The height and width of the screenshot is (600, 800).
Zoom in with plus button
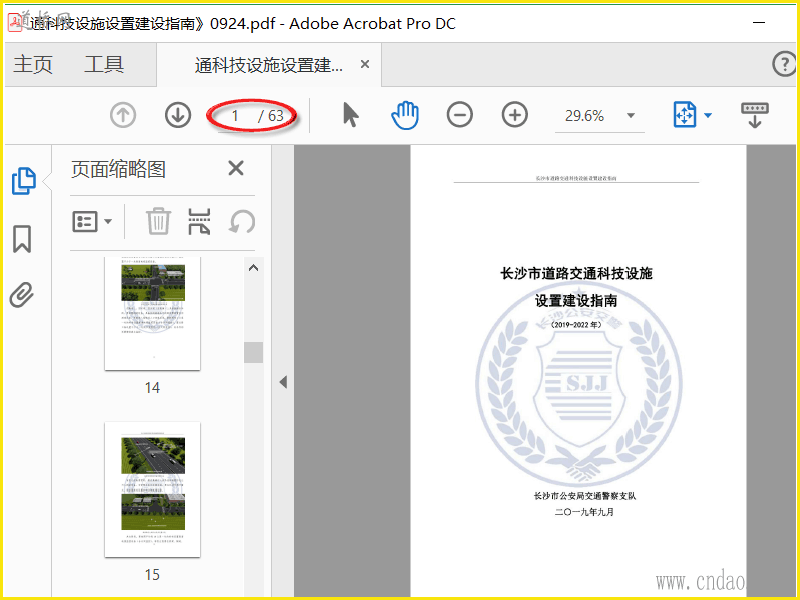tap(515, 115)
